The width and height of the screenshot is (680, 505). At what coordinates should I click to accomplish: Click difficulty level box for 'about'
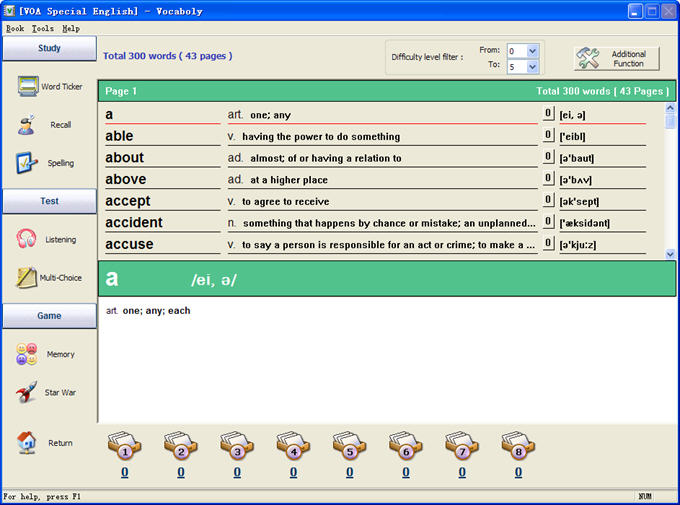pos(548,157)
